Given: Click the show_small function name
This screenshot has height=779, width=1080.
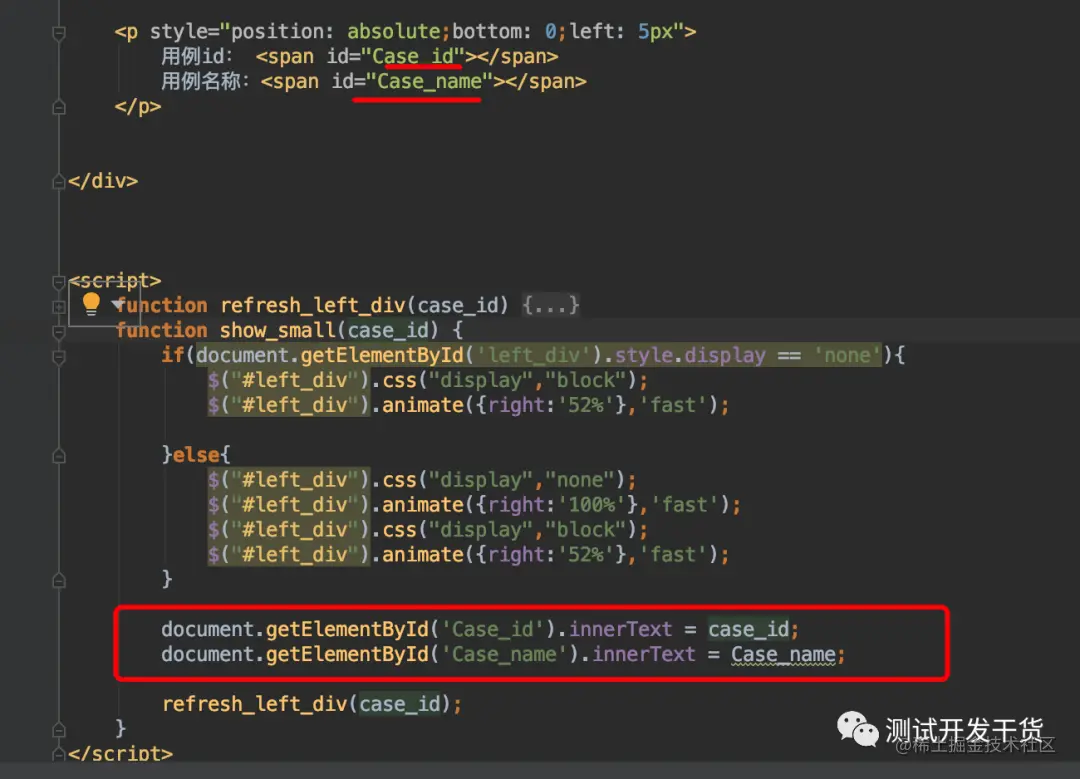Looking at the screenshot, I should click(278, 331).
